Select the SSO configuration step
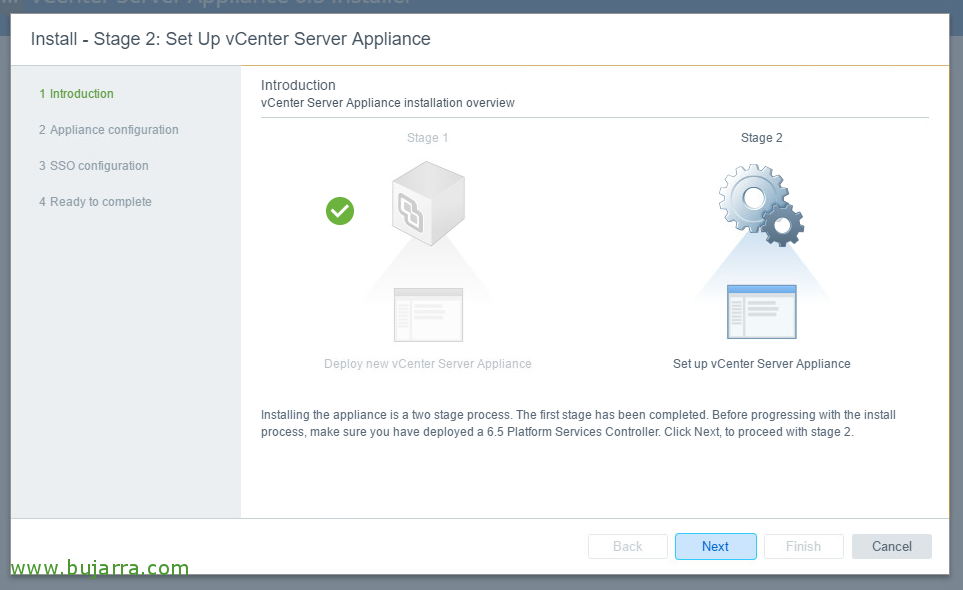 [x=93, y=166]
